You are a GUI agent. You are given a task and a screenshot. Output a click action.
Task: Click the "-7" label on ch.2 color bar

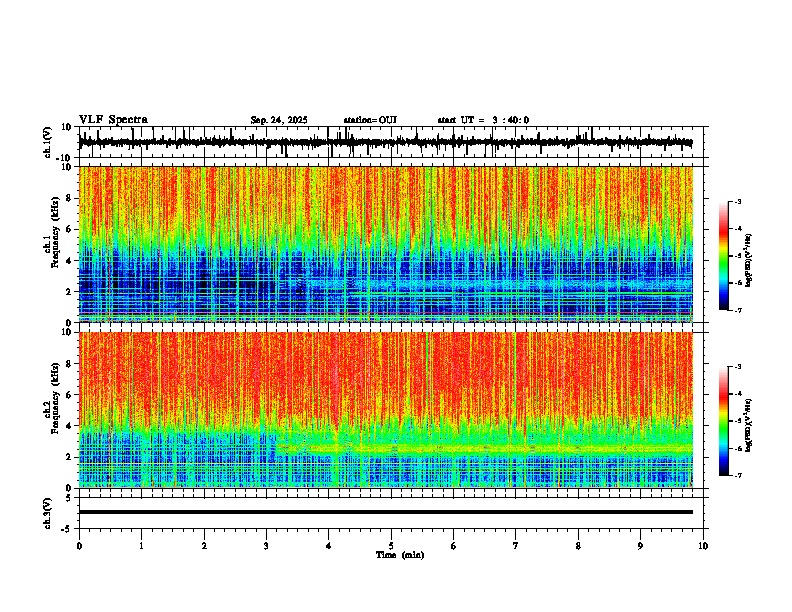(738, 476)
